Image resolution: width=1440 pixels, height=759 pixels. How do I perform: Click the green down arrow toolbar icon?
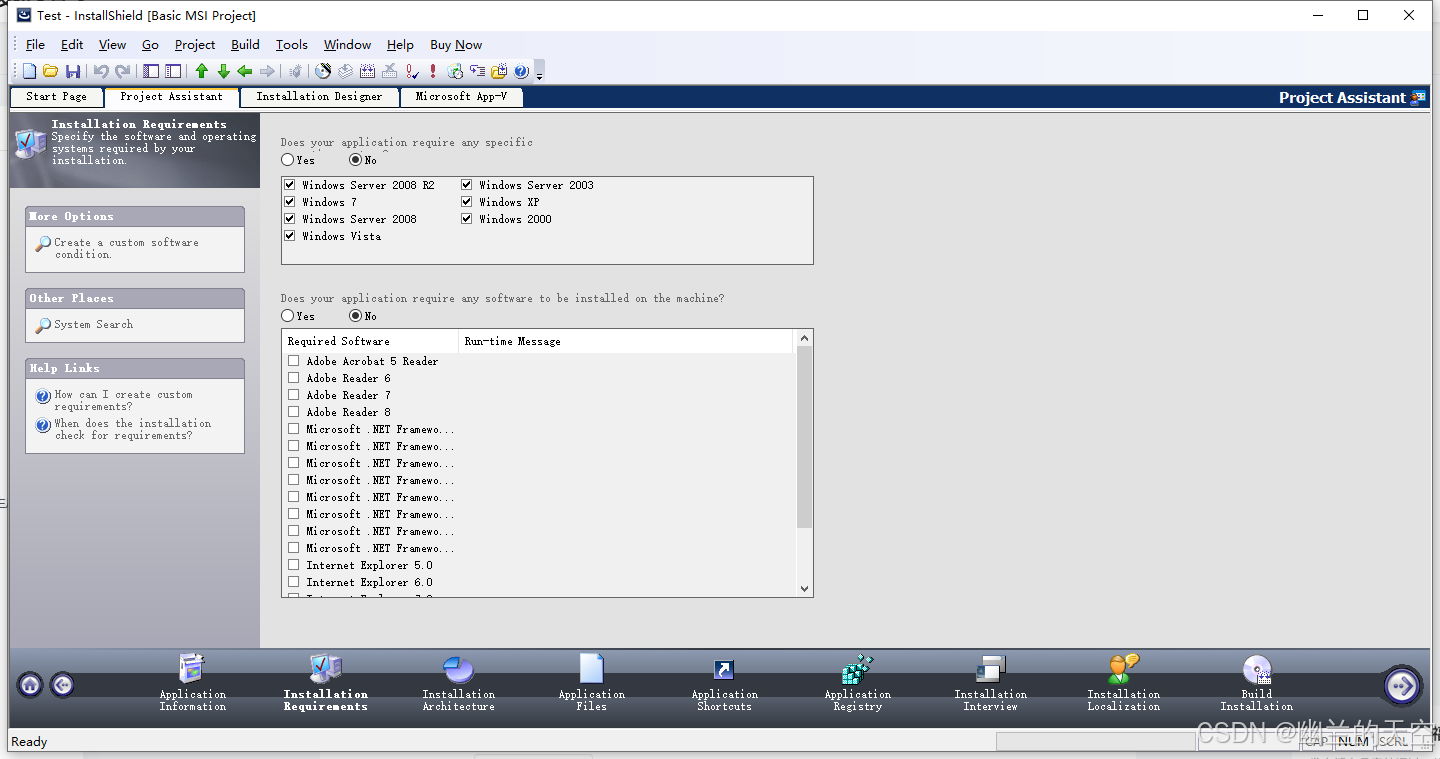pyautogui.click(x=223, y=71)
